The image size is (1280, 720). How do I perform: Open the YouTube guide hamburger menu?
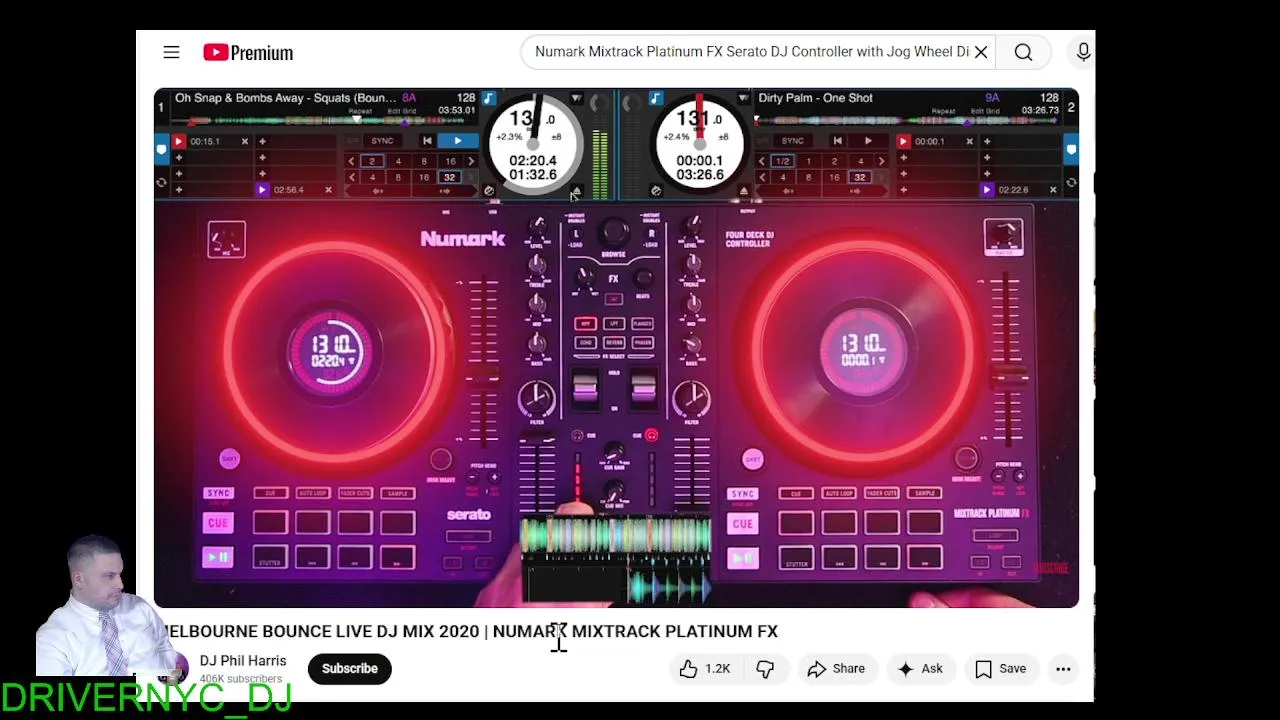[171, 52]
